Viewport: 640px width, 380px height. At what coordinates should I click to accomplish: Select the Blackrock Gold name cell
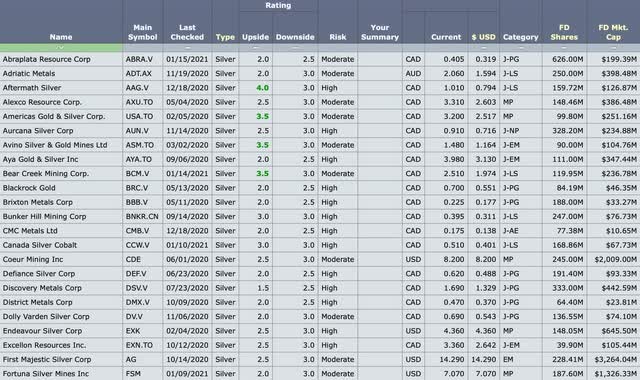tap(29, 188)
